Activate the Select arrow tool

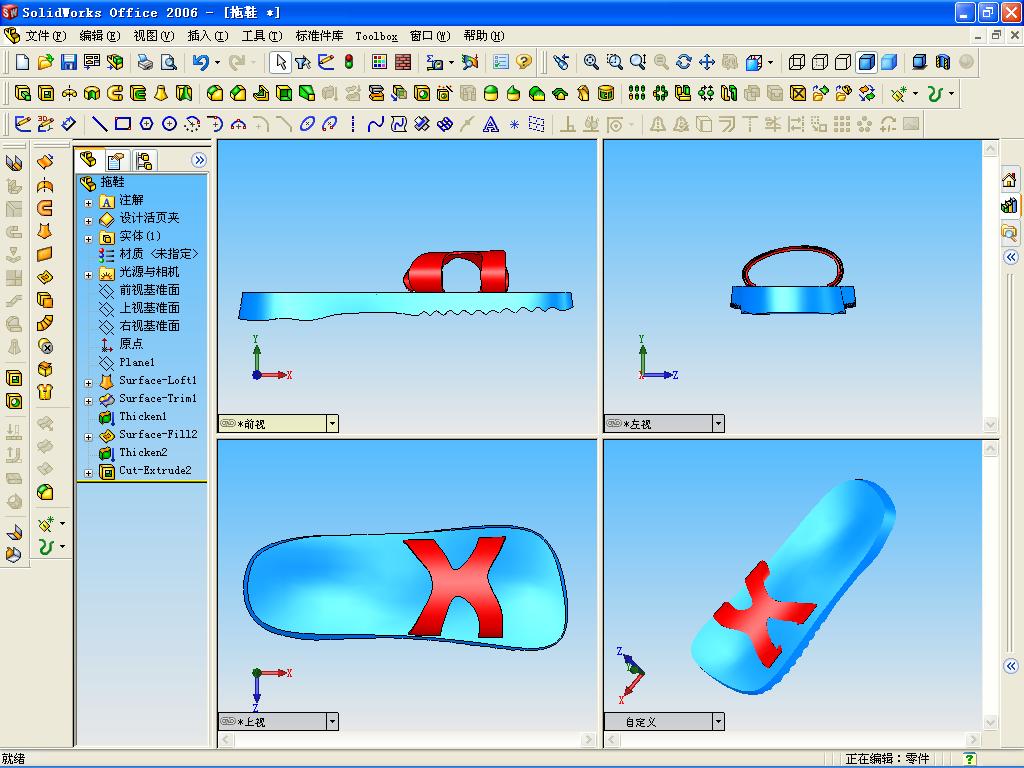click(x=281, y=62)
